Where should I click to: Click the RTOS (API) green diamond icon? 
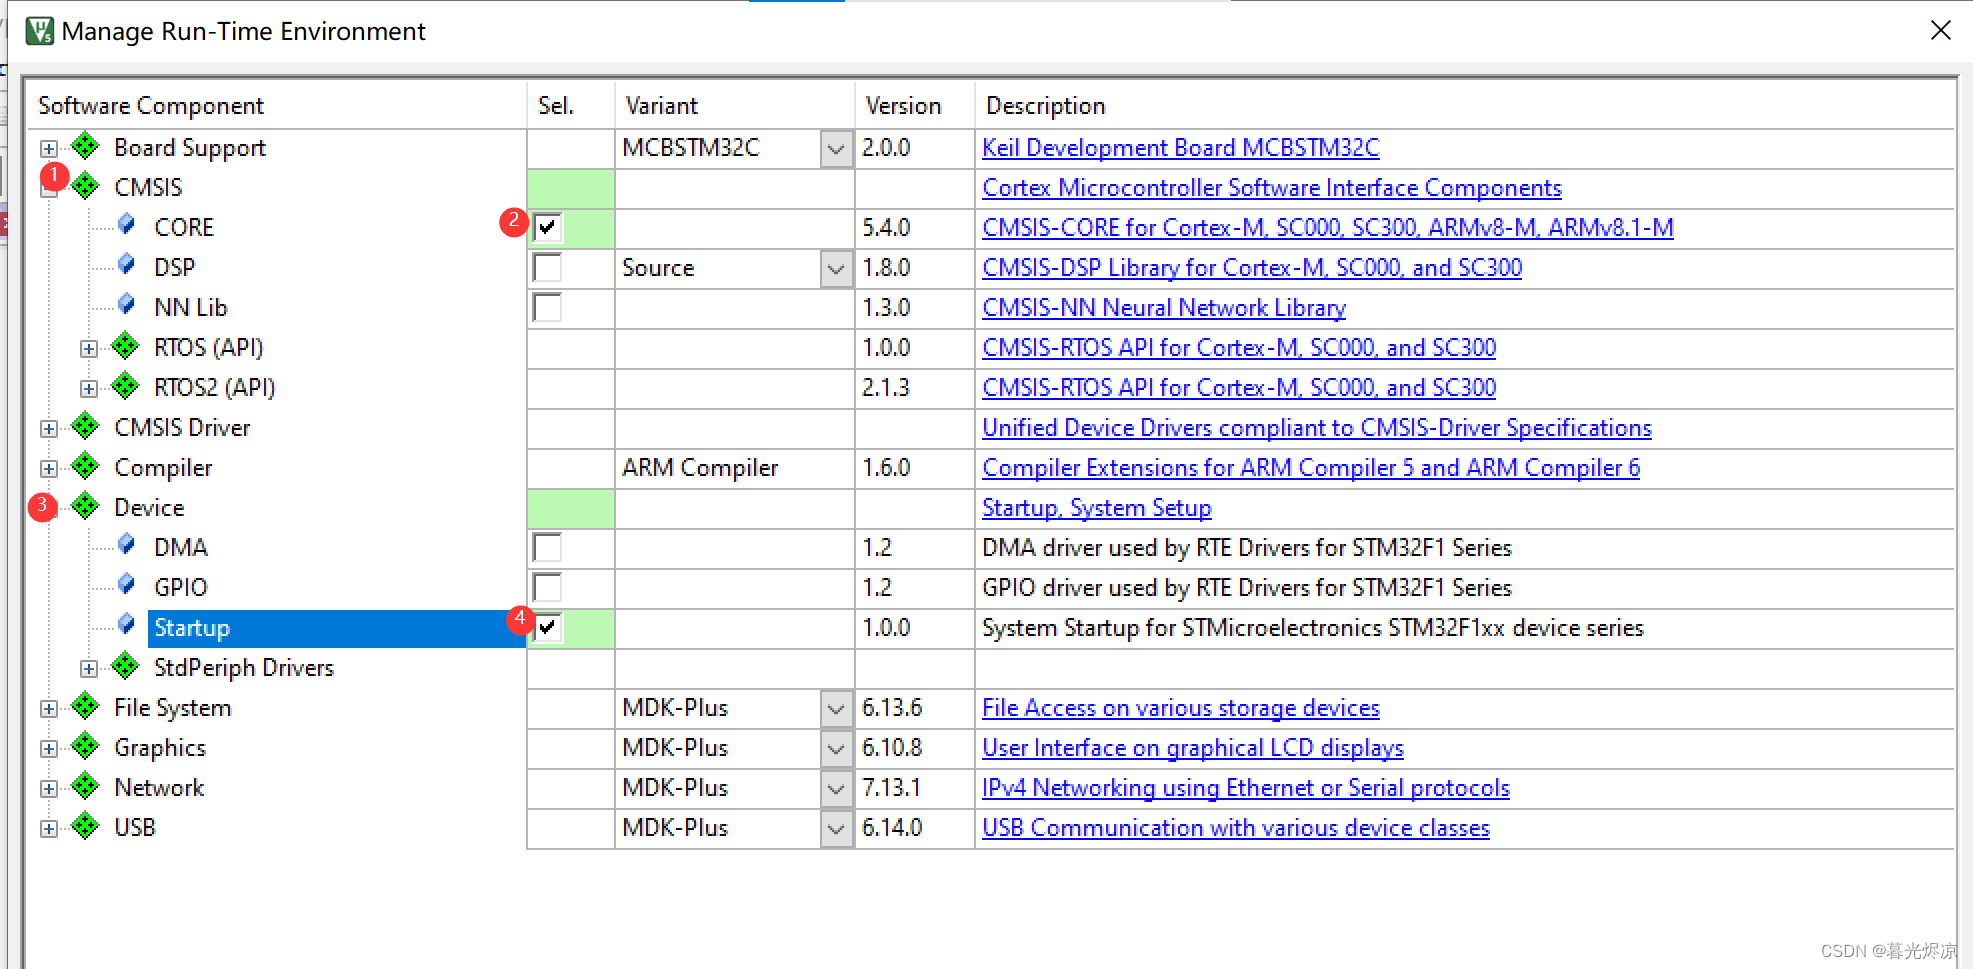click(126, 347)
